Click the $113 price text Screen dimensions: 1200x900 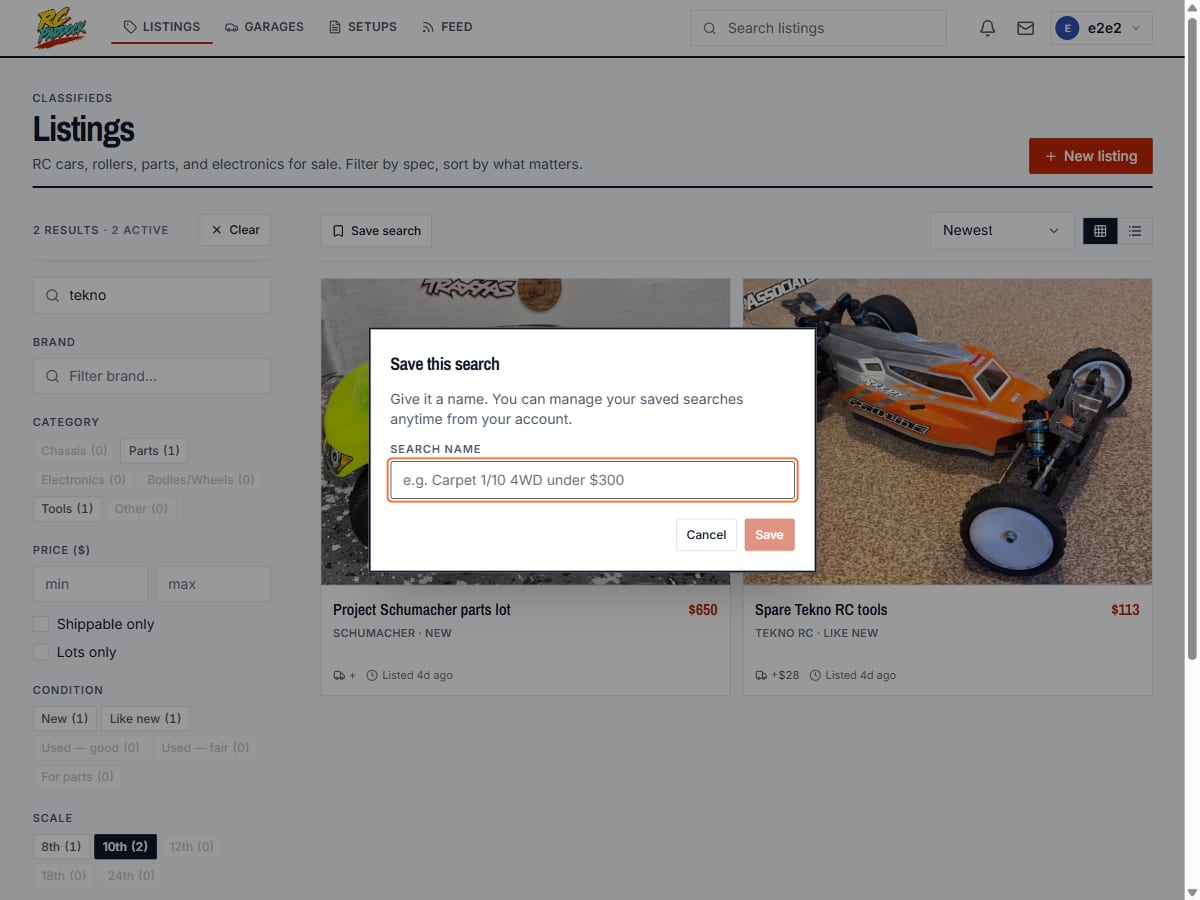[x=1125, y=610]
